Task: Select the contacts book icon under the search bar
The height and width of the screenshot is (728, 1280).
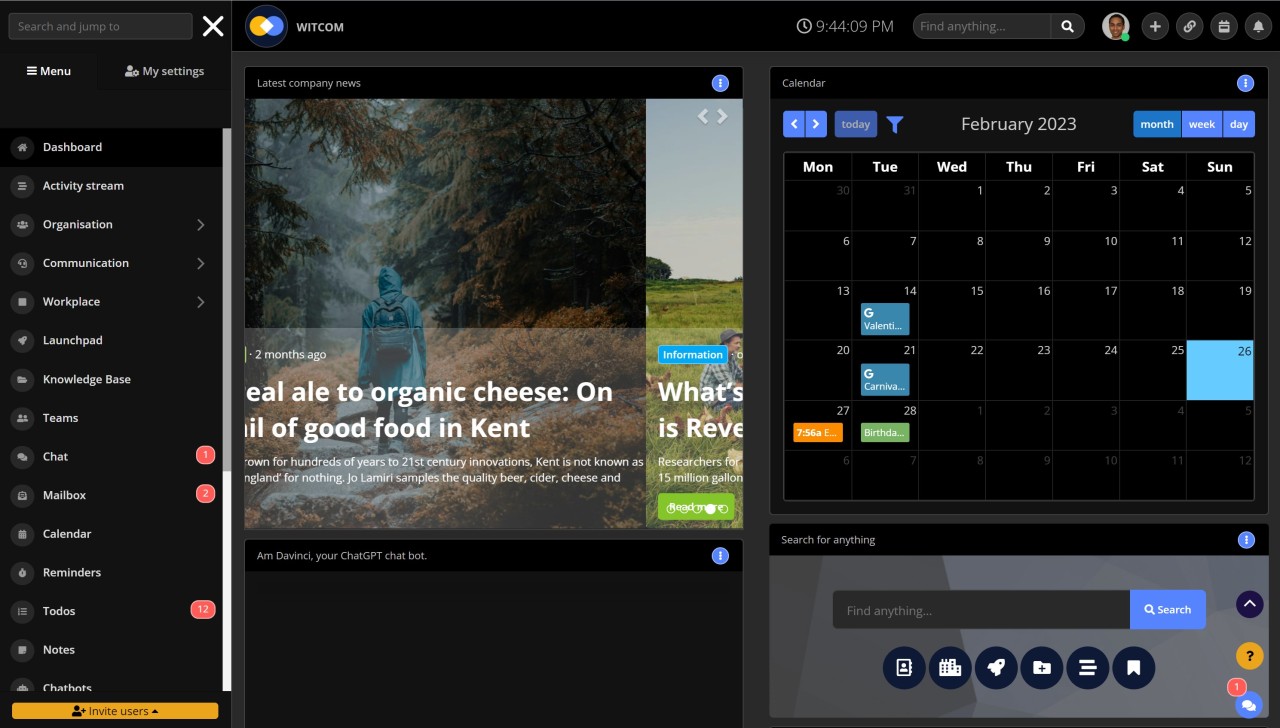Action: [904, 667]
